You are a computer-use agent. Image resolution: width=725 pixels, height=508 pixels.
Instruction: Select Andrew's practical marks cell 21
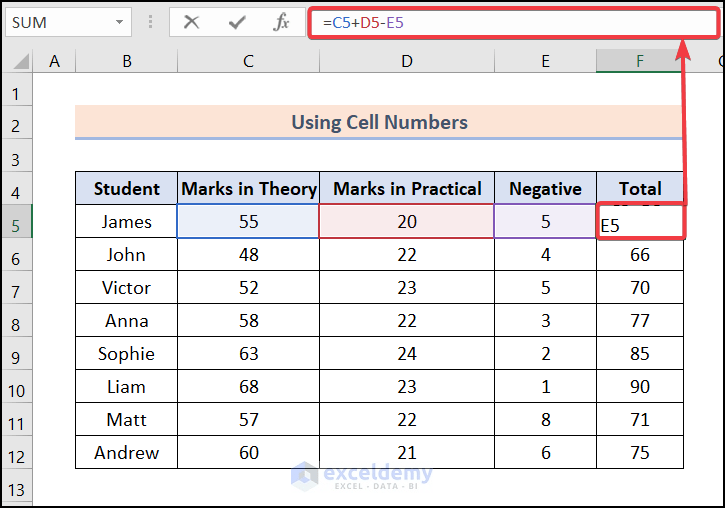tap(407, 452)
